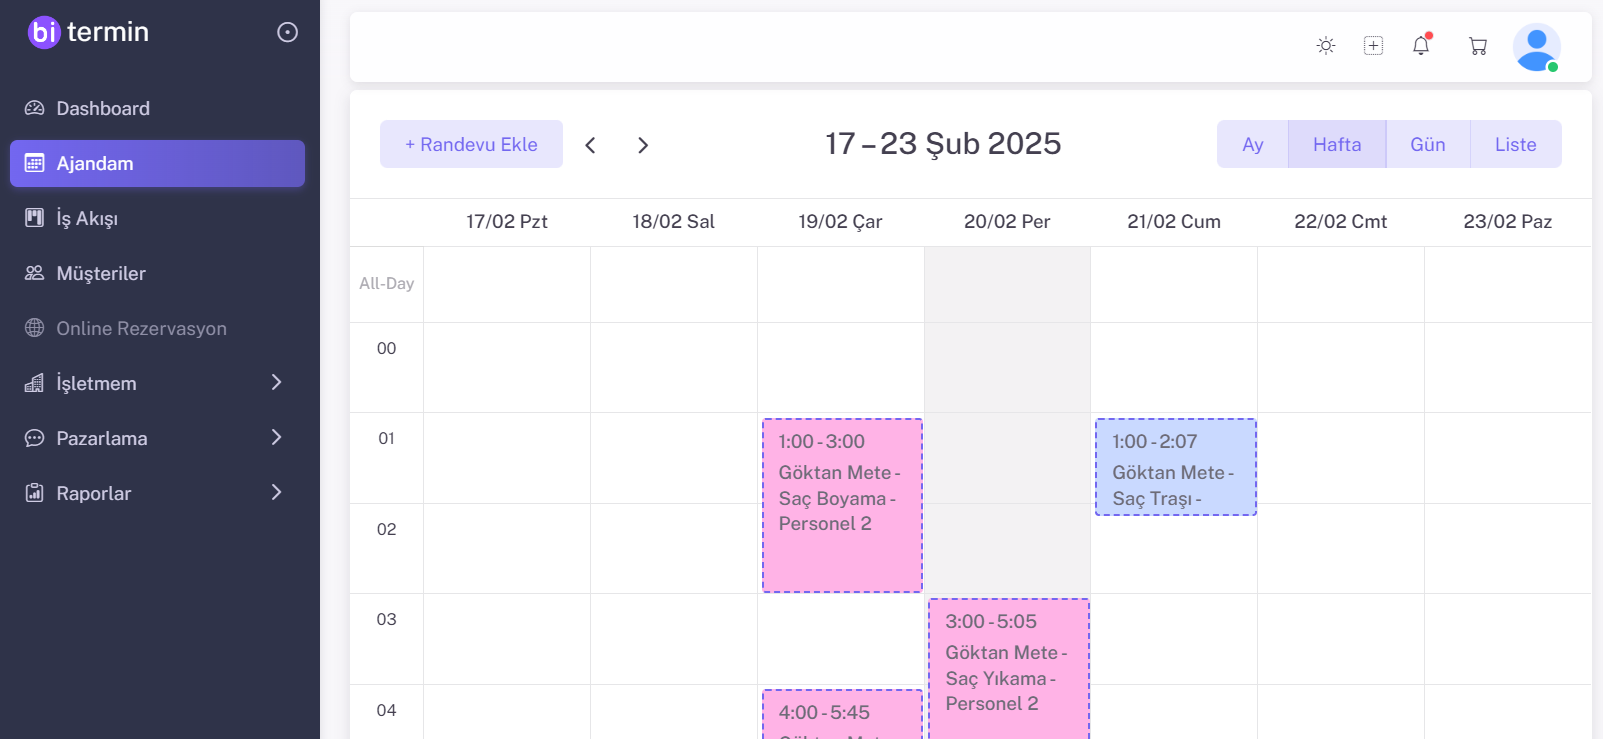The width and height of the screenshot is (1603, 739).
Task: Click the quick-add plus icon in header
Action: (x=1374, y=45)
